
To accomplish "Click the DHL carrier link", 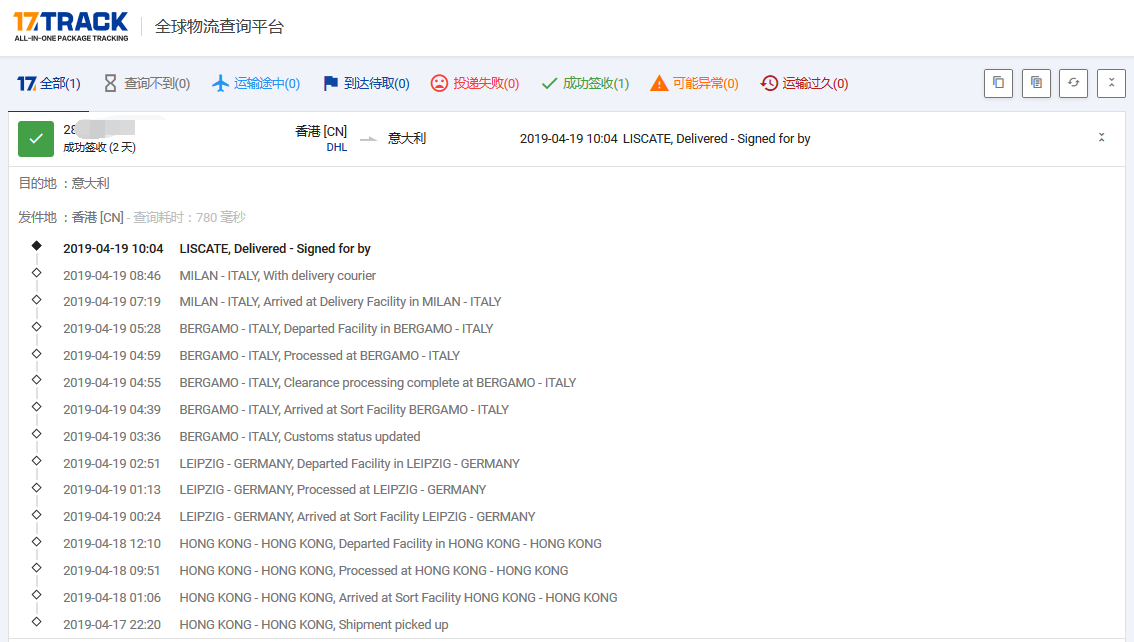I will 336,148.
